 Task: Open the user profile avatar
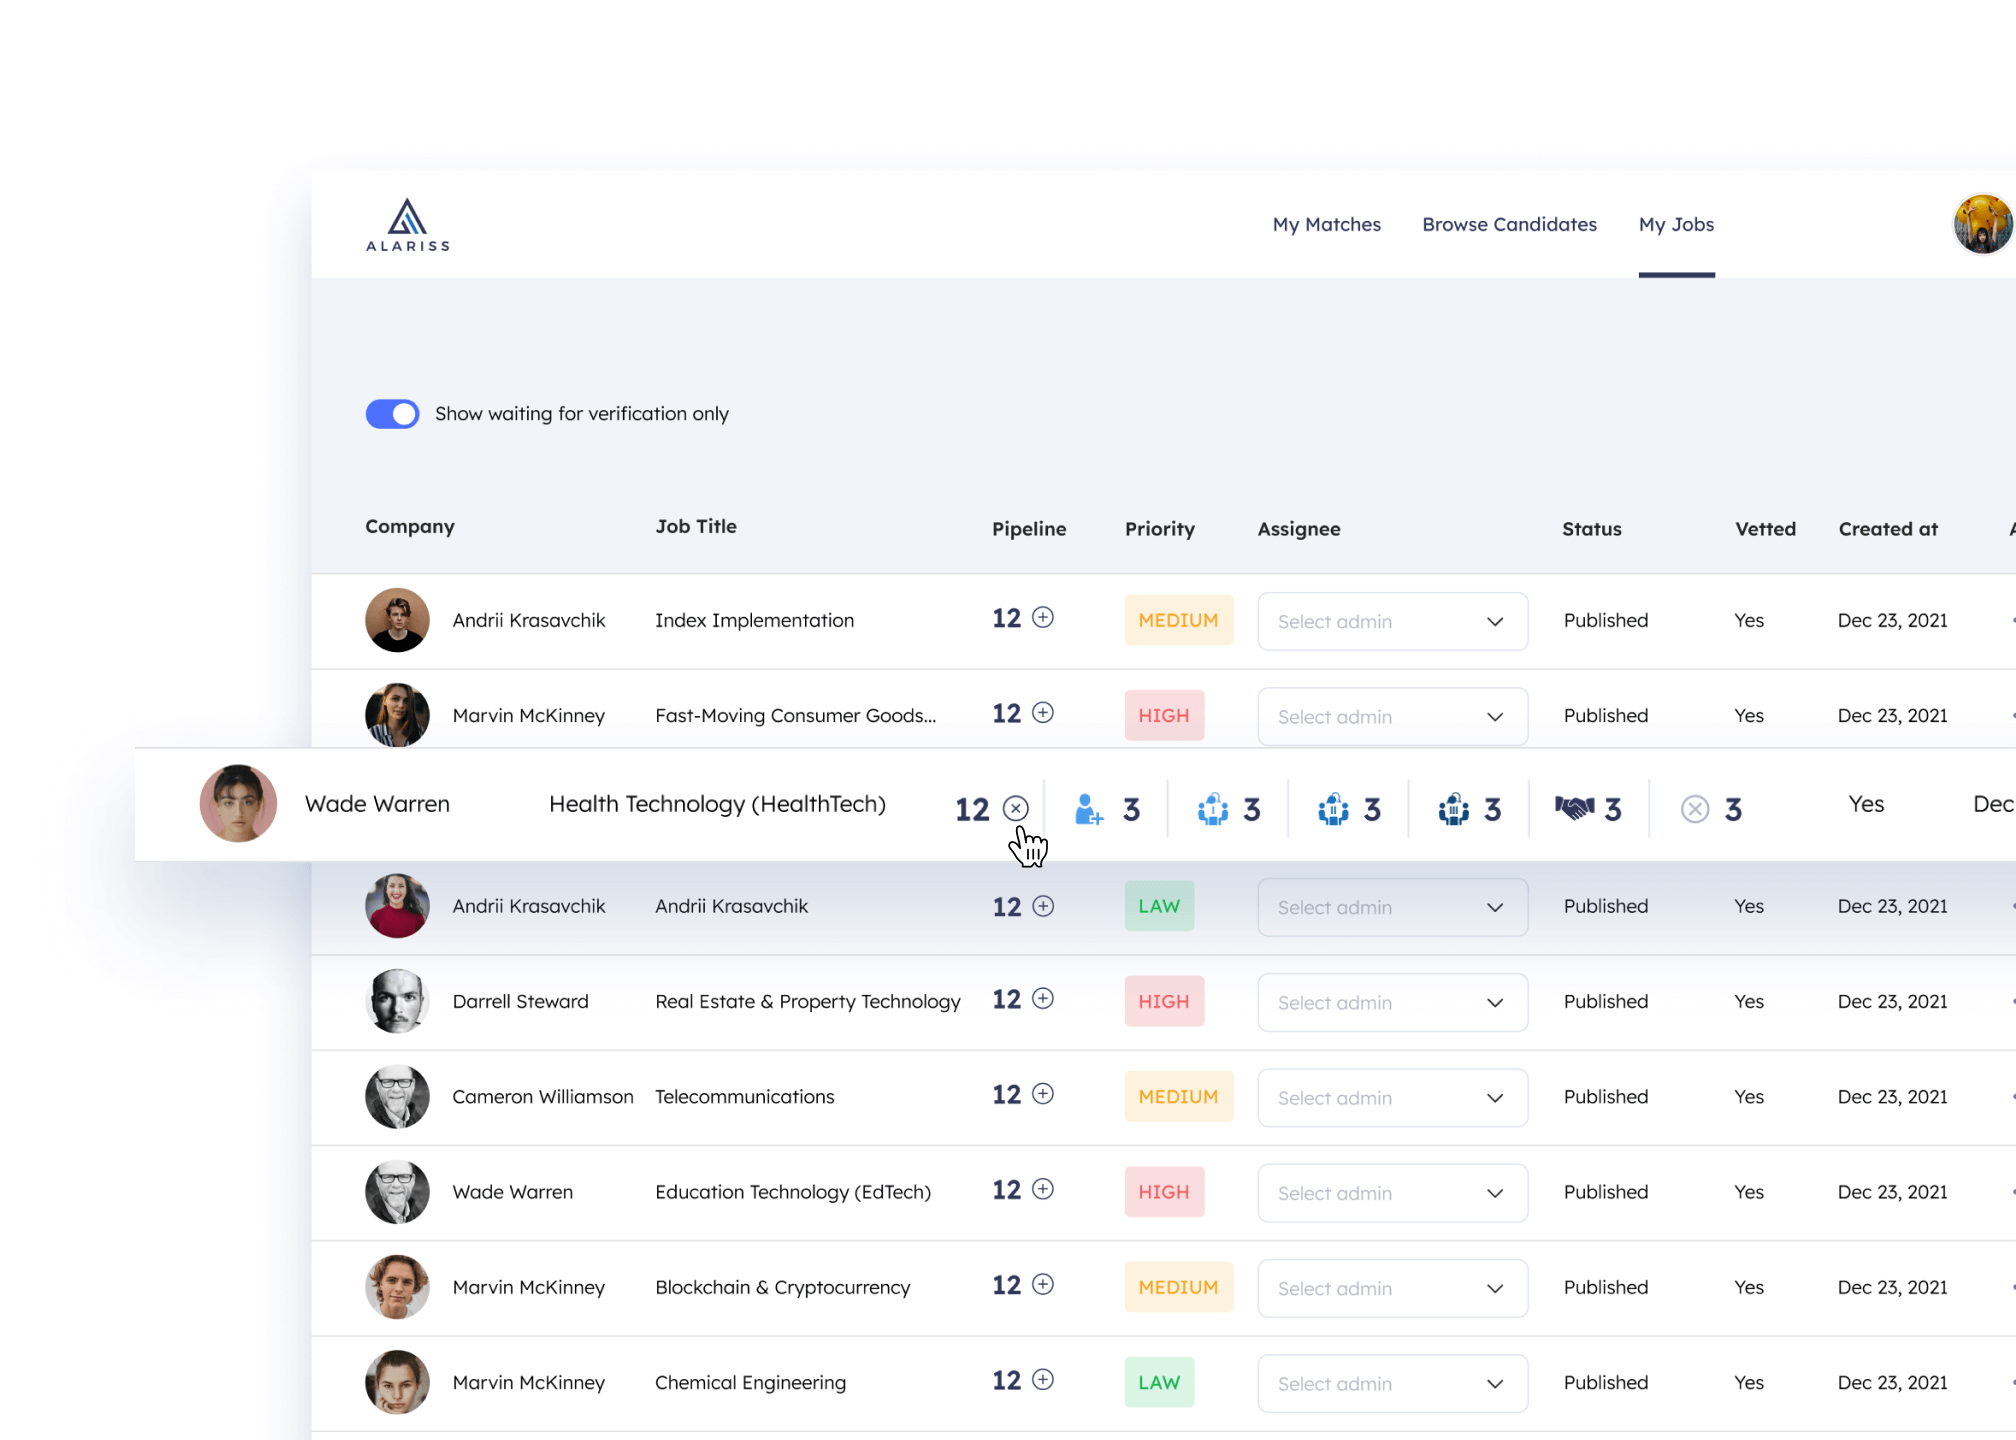coord(1983,224)
